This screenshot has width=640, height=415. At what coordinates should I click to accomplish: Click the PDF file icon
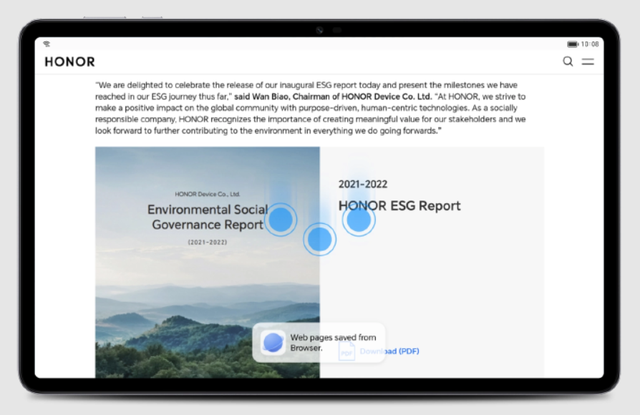pos(347,352)
